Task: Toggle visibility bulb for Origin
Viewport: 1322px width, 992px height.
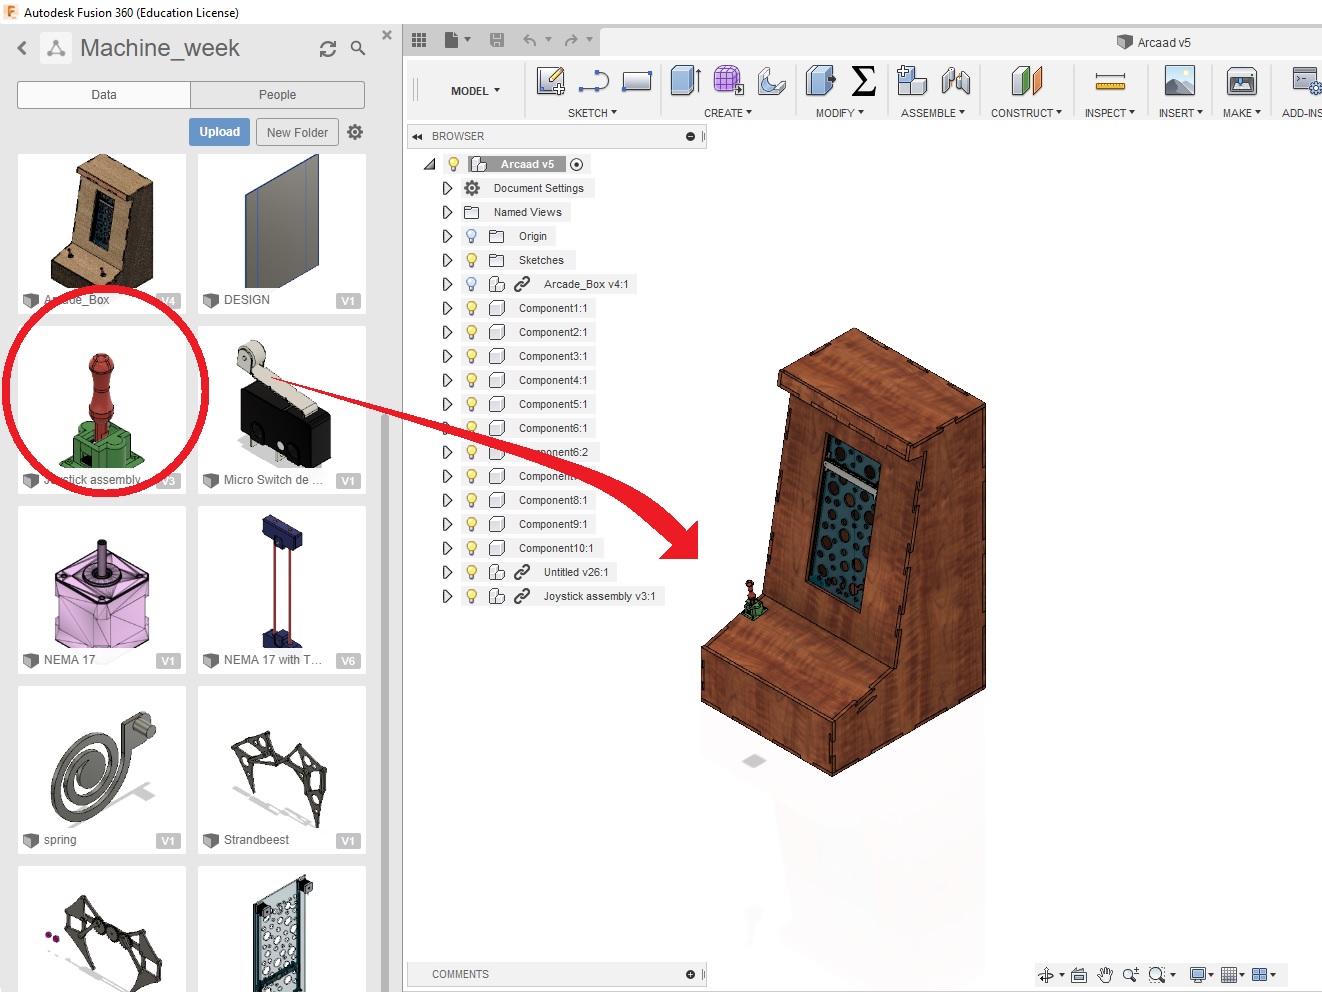Action: (472, 237)
